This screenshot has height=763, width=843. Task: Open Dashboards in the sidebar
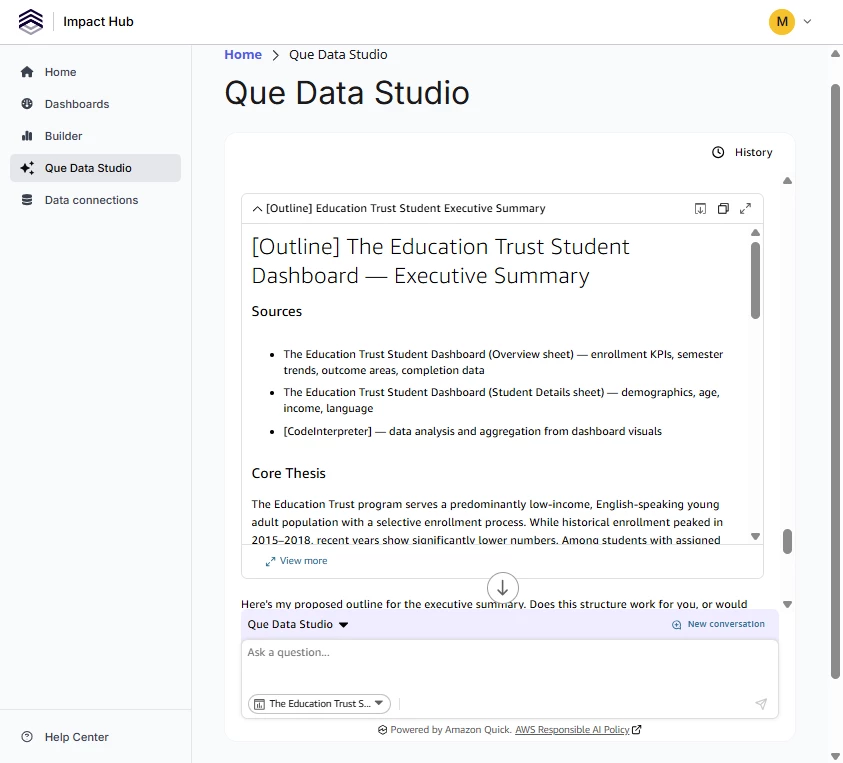(95, 104)
